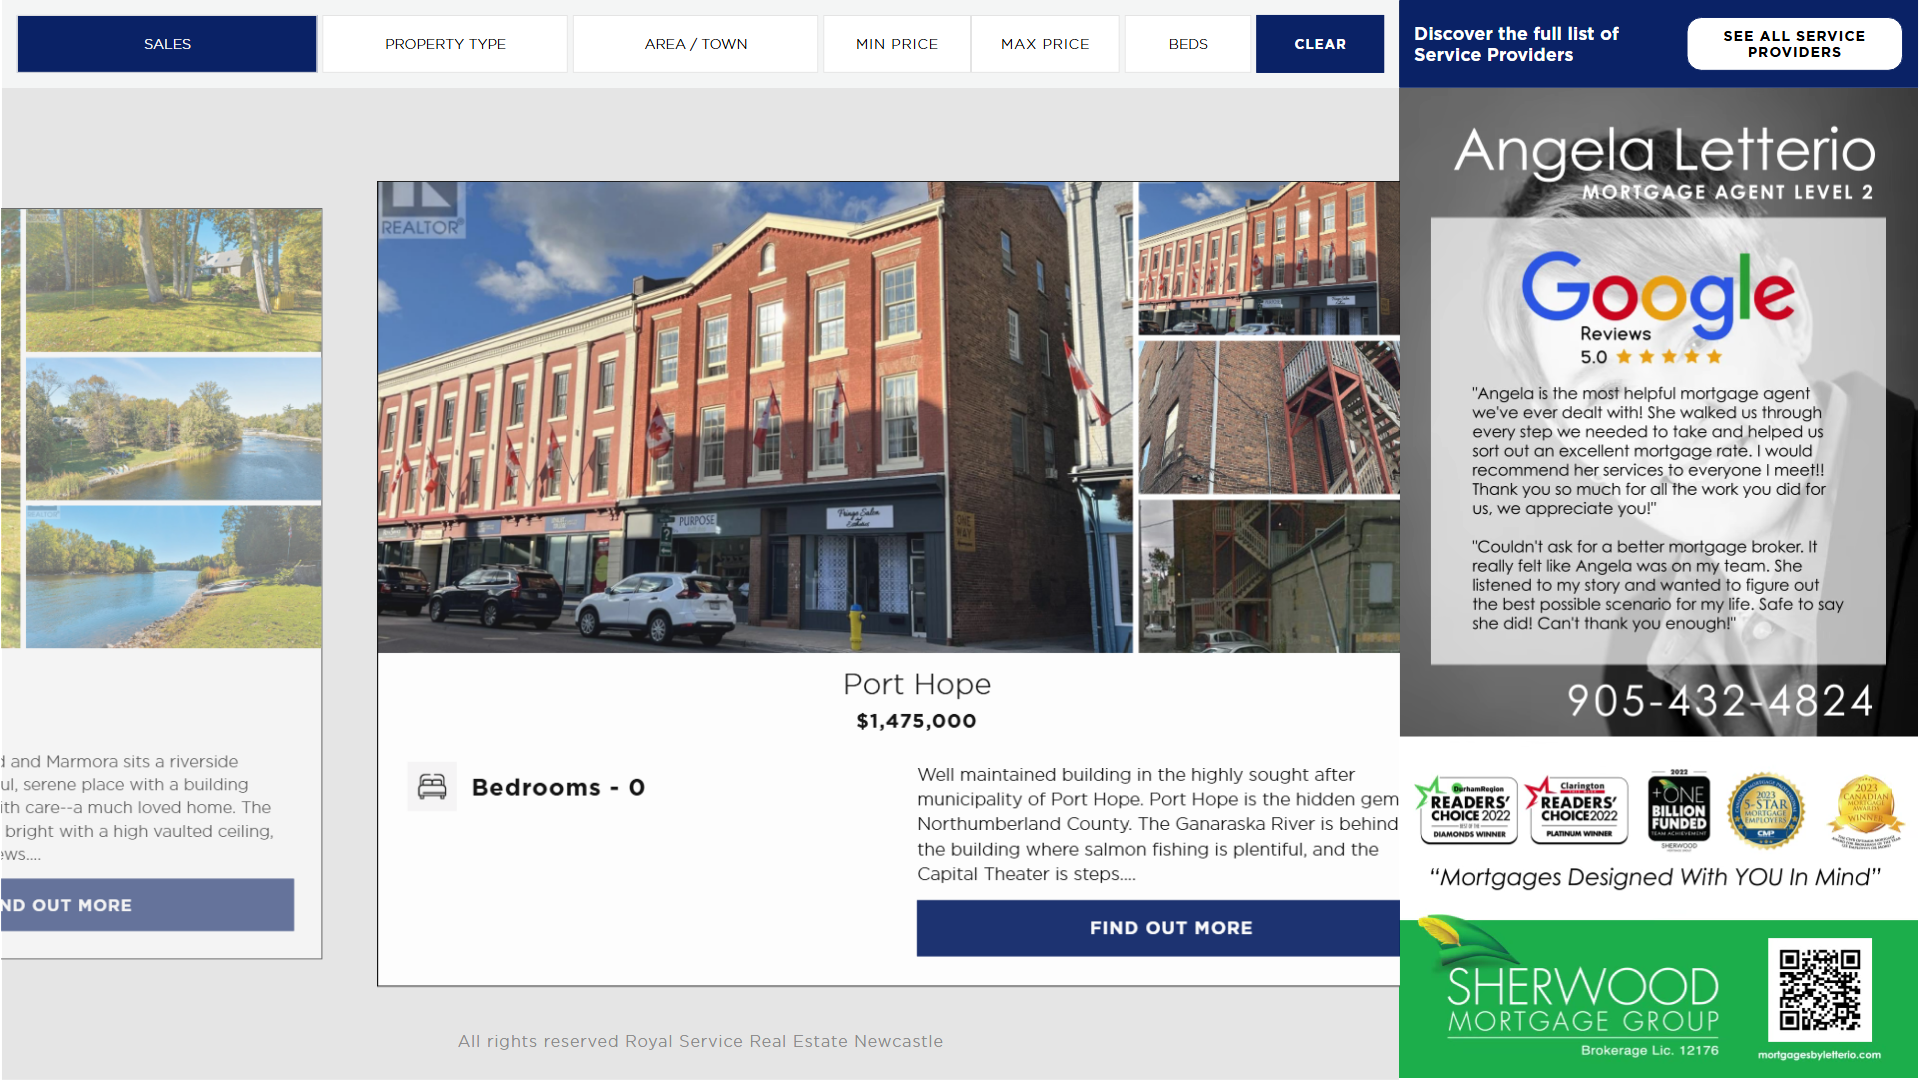
Task: Click See All Service Providers button
Action: click(x=1794, y=44)
